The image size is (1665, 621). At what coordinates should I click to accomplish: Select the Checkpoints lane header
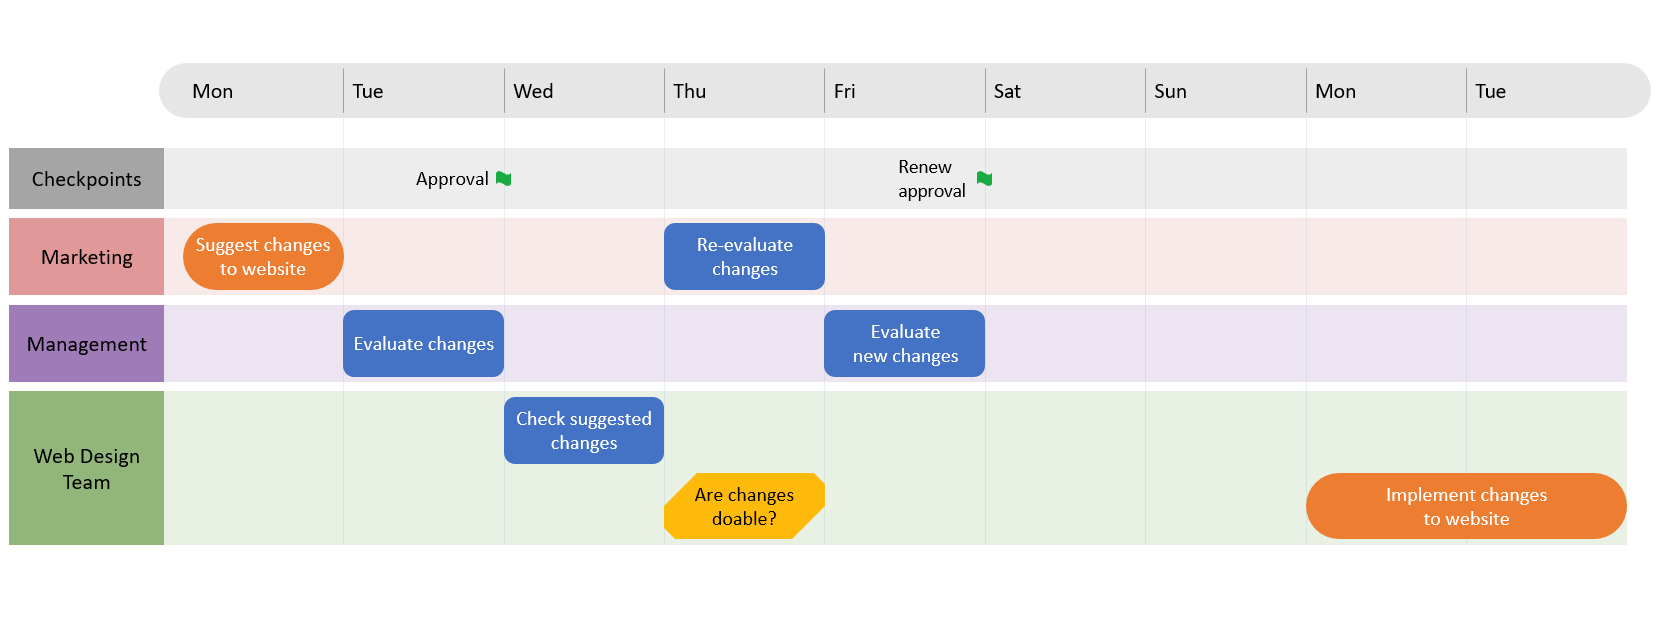coord(87,179)
